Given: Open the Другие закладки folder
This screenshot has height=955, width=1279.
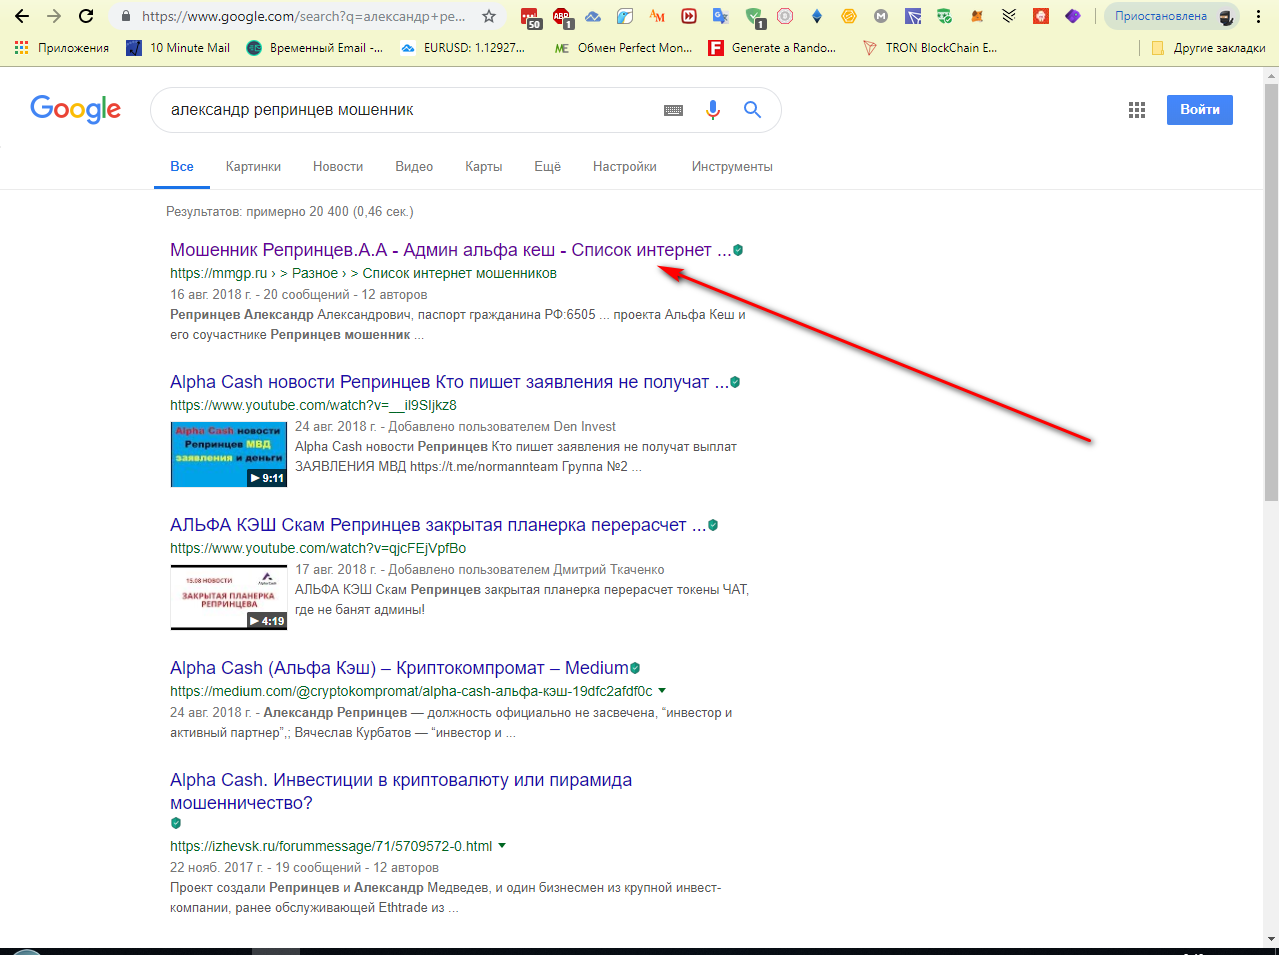Looking at the screenshot, I should pos(1209,48).
